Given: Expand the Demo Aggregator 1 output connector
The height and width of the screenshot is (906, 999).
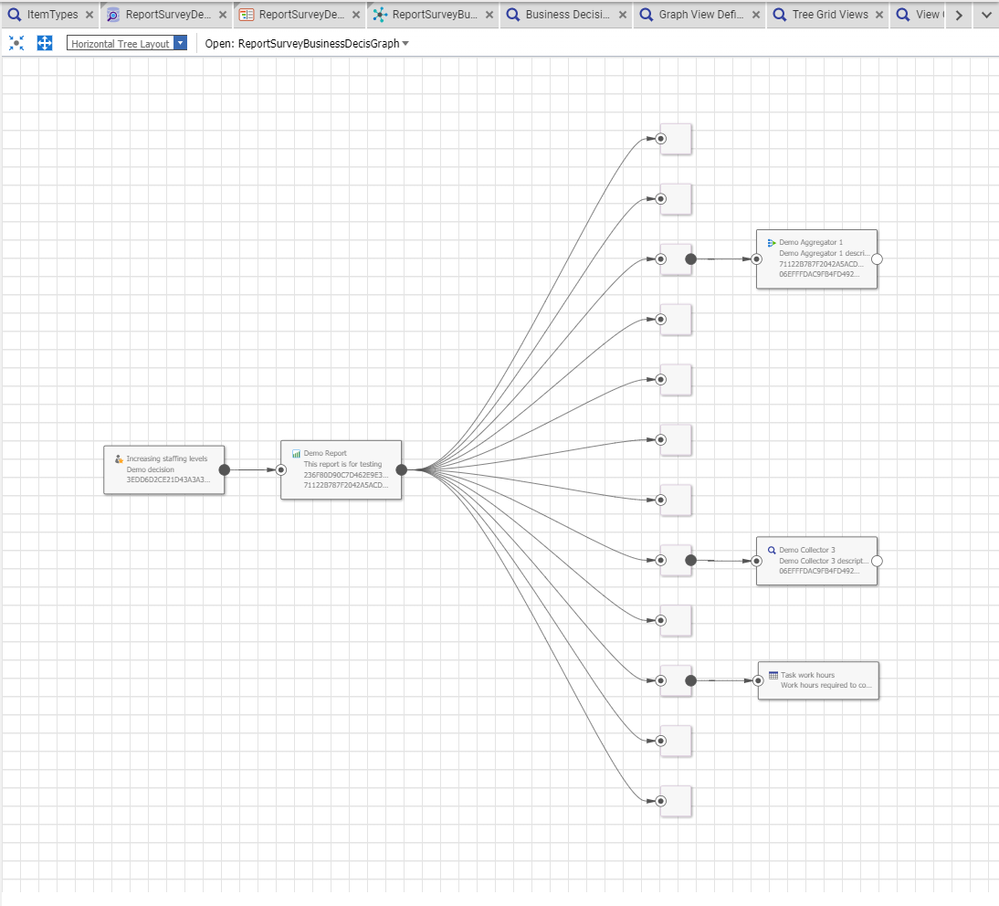Looking at the screenshot, I should [x=877, y=258].
